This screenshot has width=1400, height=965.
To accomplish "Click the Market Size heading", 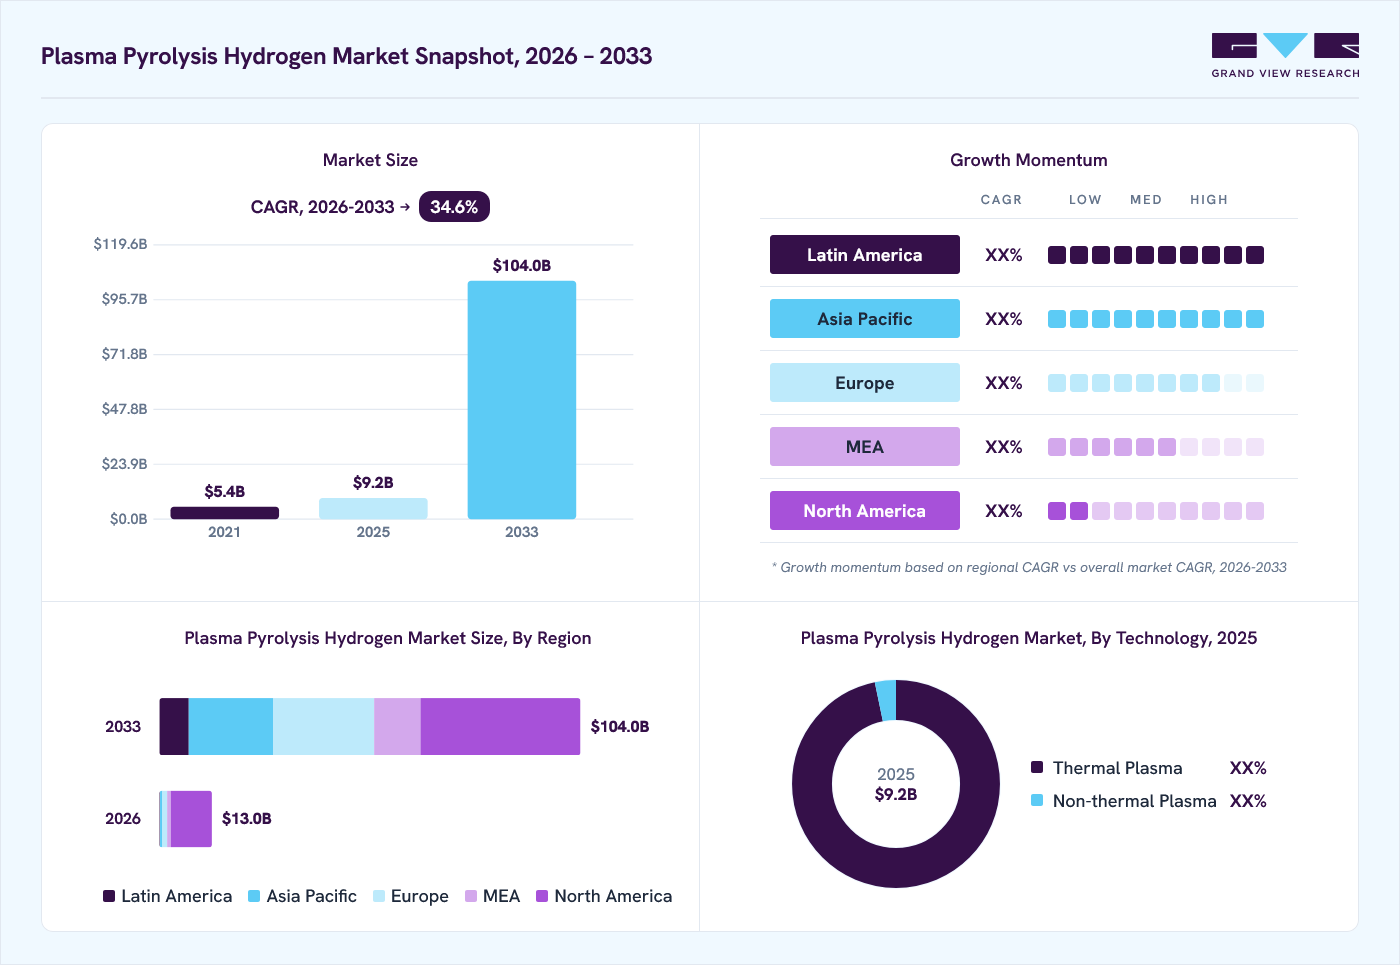I will [370, 160].
